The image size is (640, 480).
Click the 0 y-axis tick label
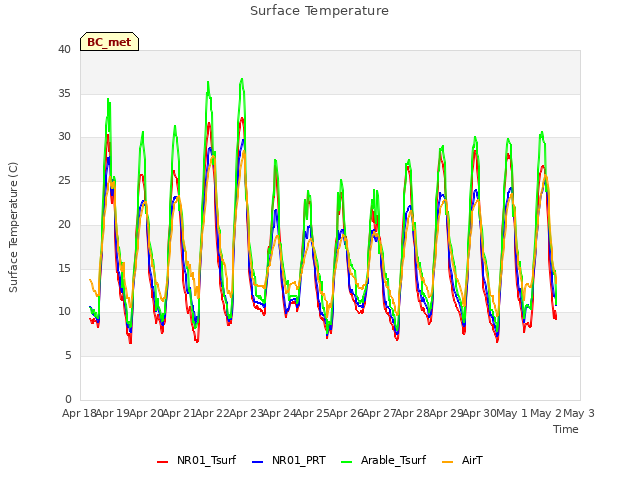point(68,399)
